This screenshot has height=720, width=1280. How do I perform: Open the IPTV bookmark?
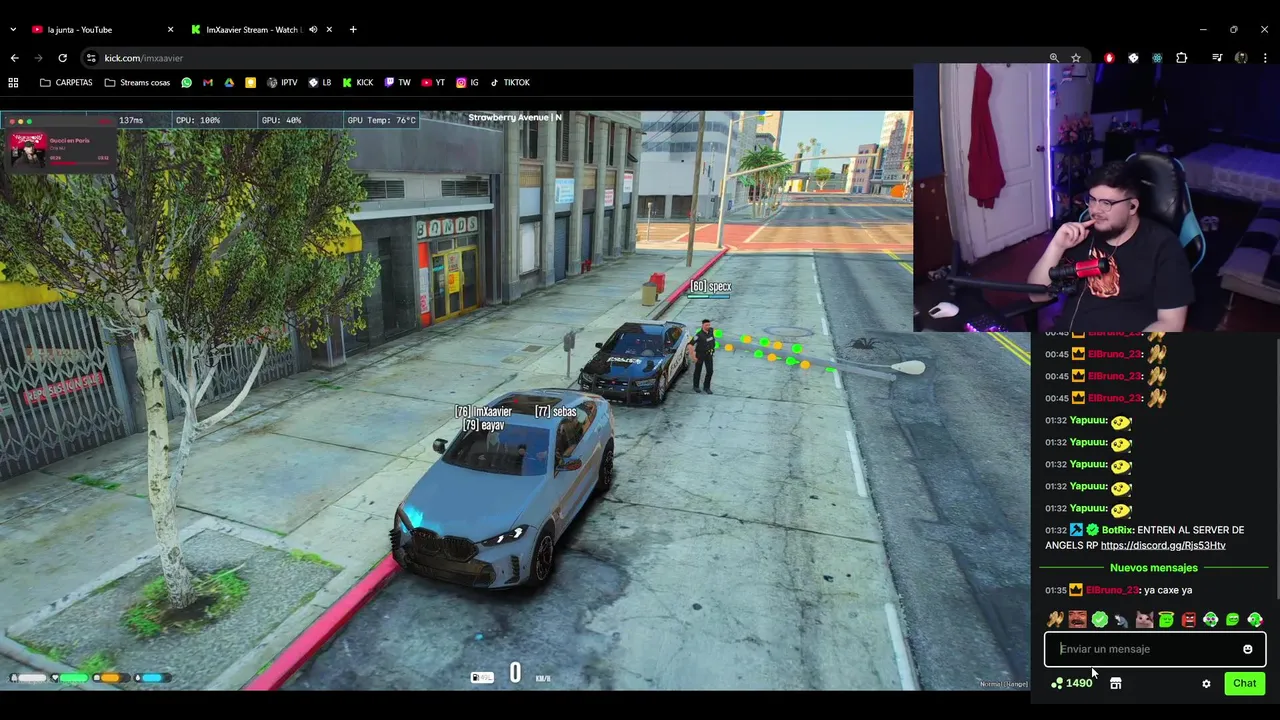pyautogui.click(x=282, y=83)
